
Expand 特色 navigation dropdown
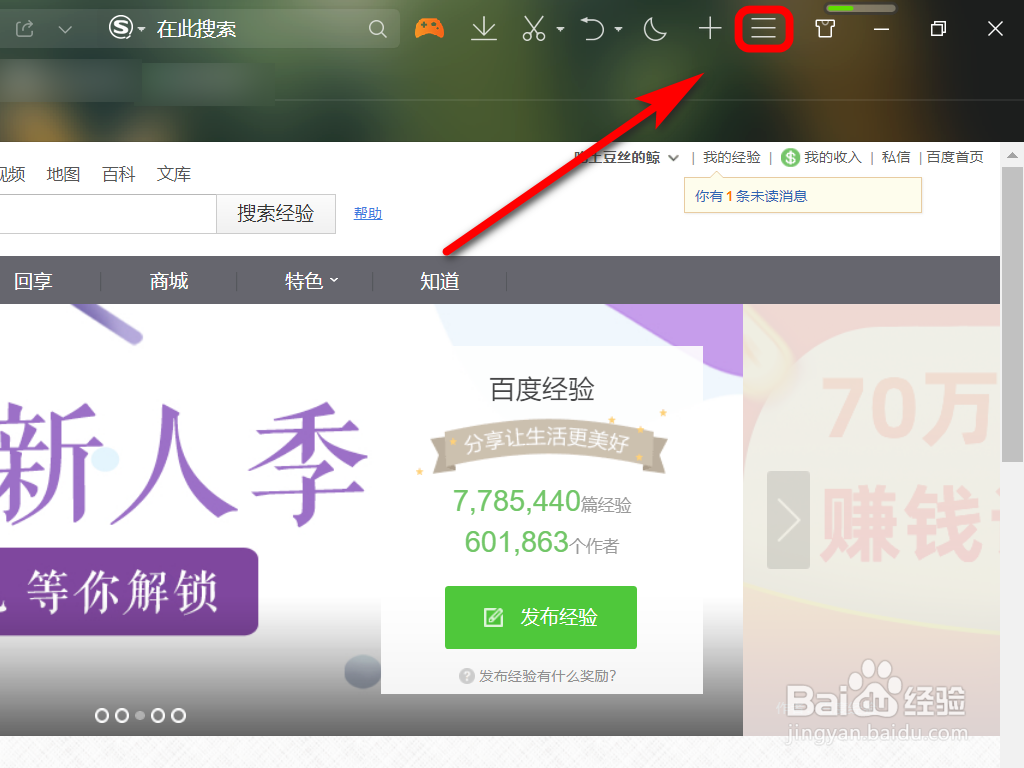click(x=311, y=281)
